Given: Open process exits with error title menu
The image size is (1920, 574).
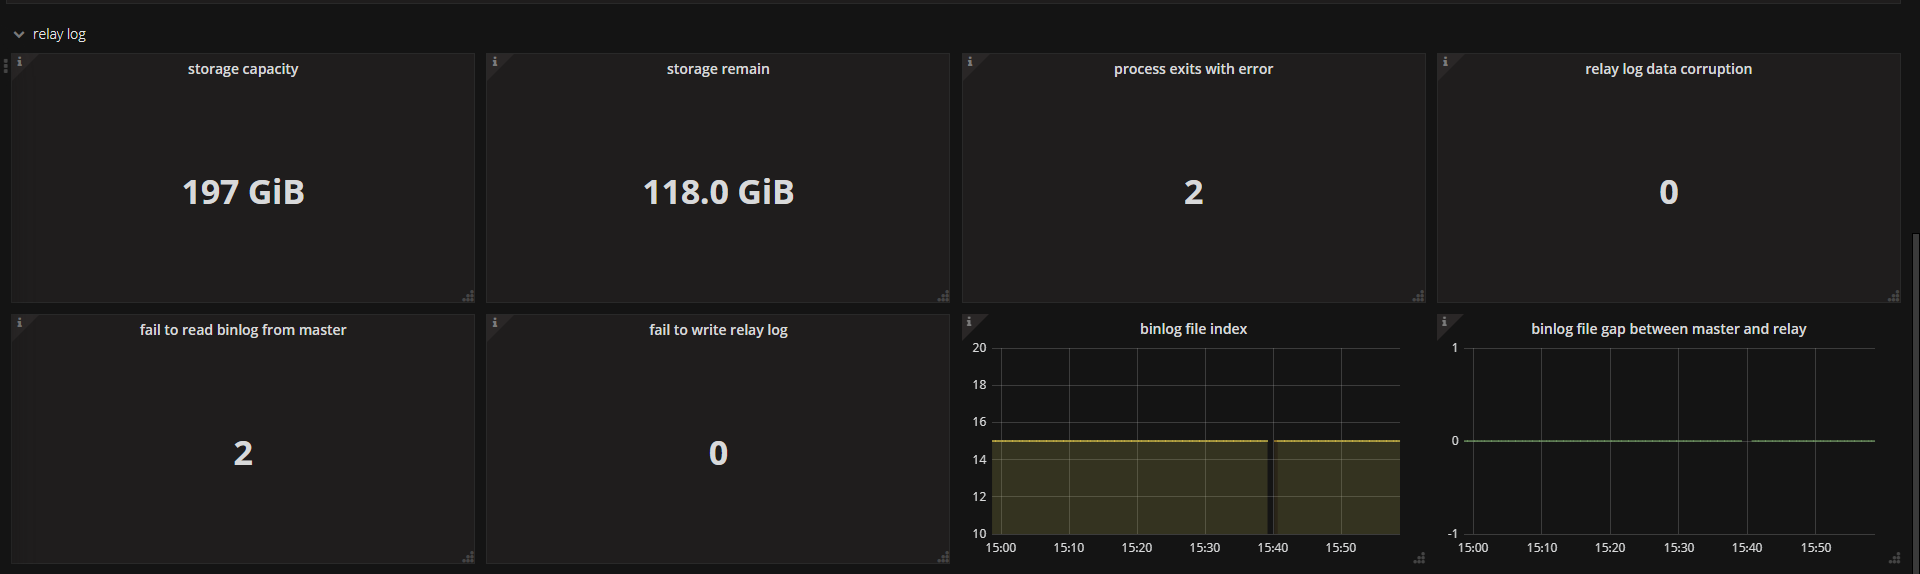Looking at the screenshot, I should pos(1193,69).
